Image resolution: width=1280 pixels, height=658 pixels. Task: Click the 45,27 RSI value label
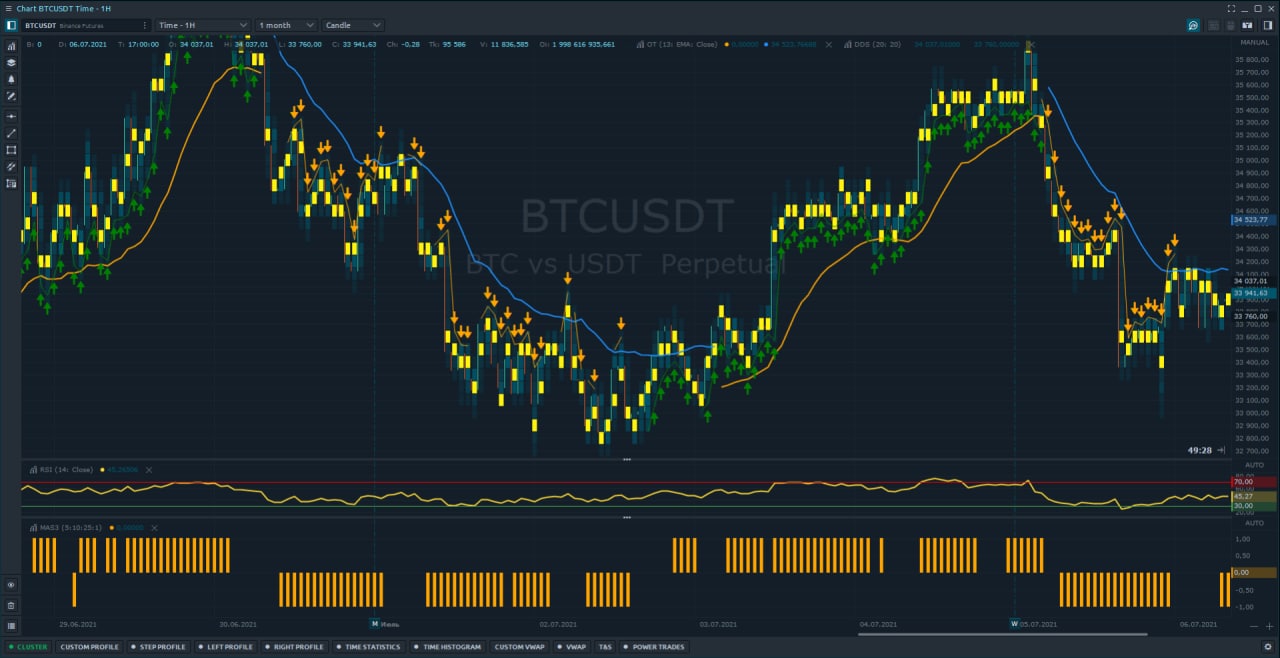coord(1254,496)
